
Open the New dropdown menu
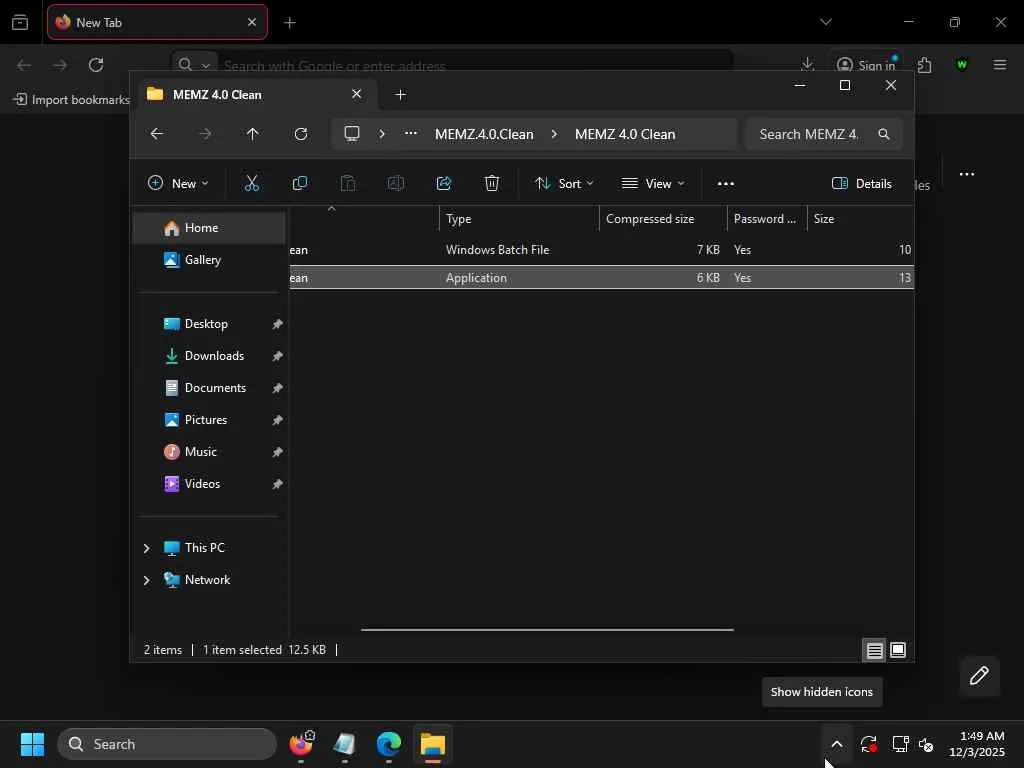(x=179, y=183)
